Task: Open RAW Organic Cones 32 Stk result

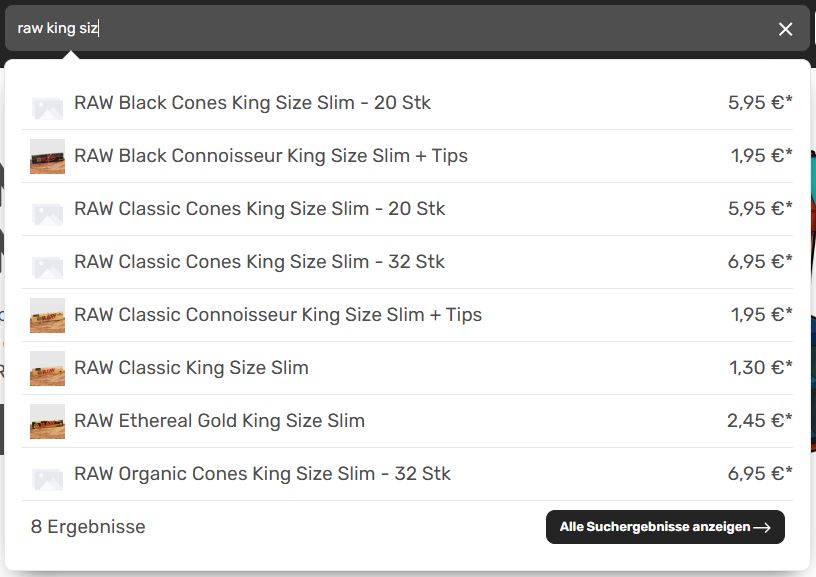Action: coord(262,474)
